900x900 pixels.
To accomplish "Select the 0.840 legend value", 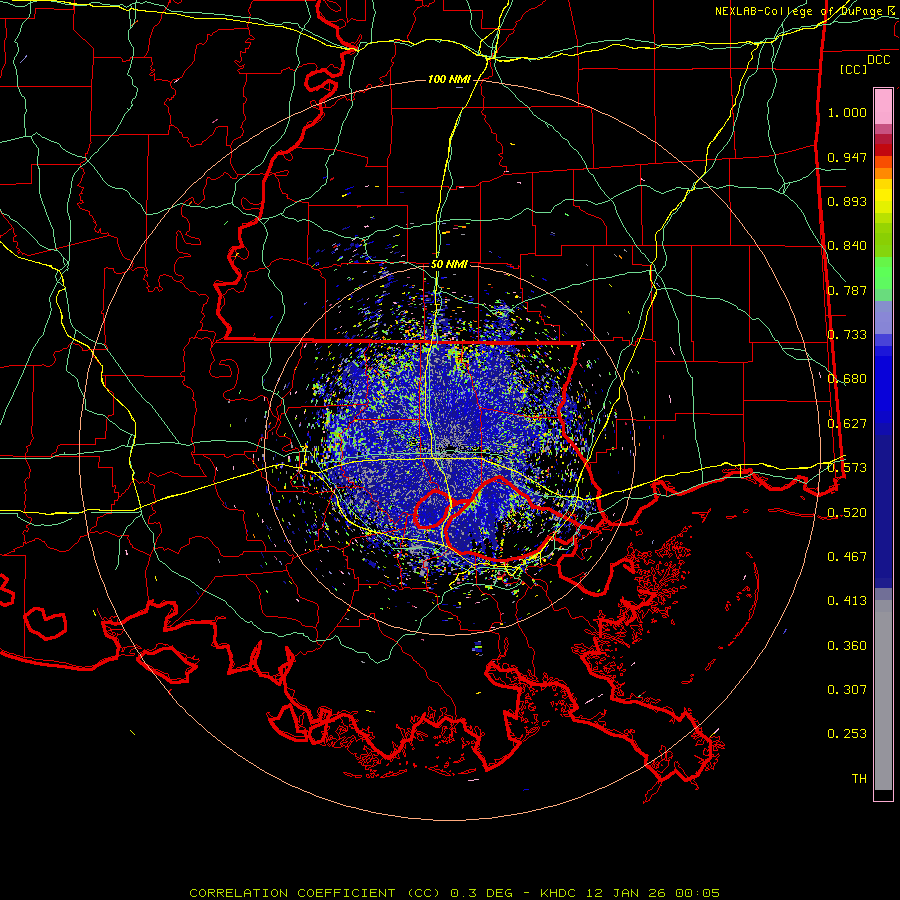I will coord(847,246).
